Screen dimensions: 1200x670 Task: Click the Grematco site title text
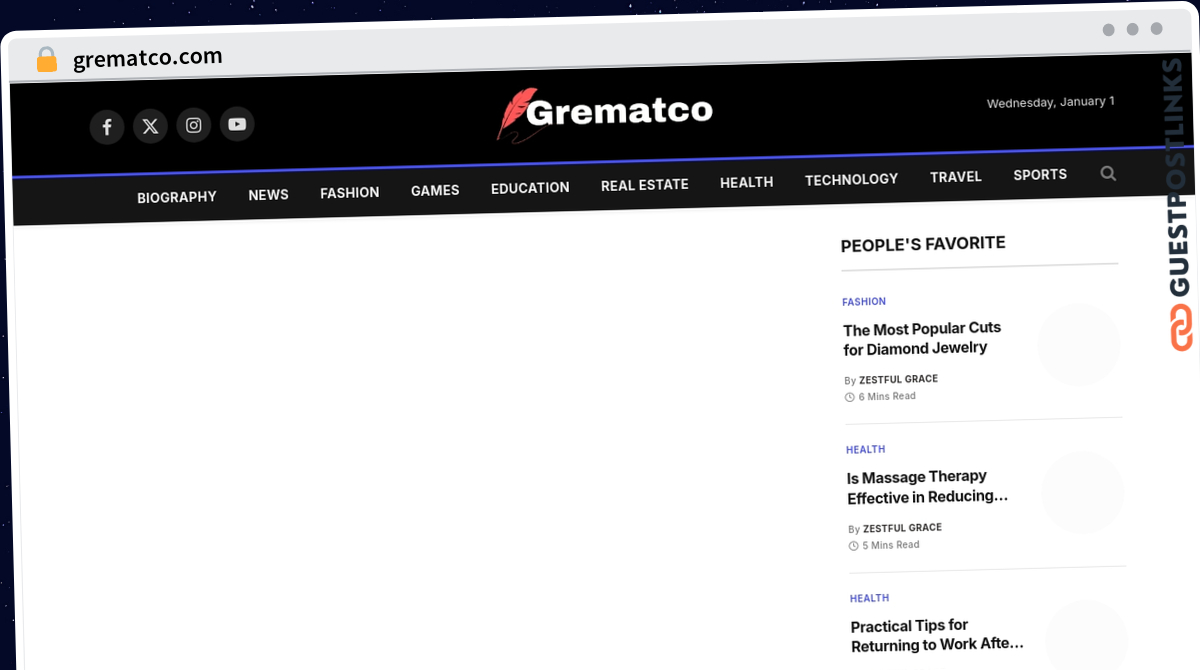619,110
